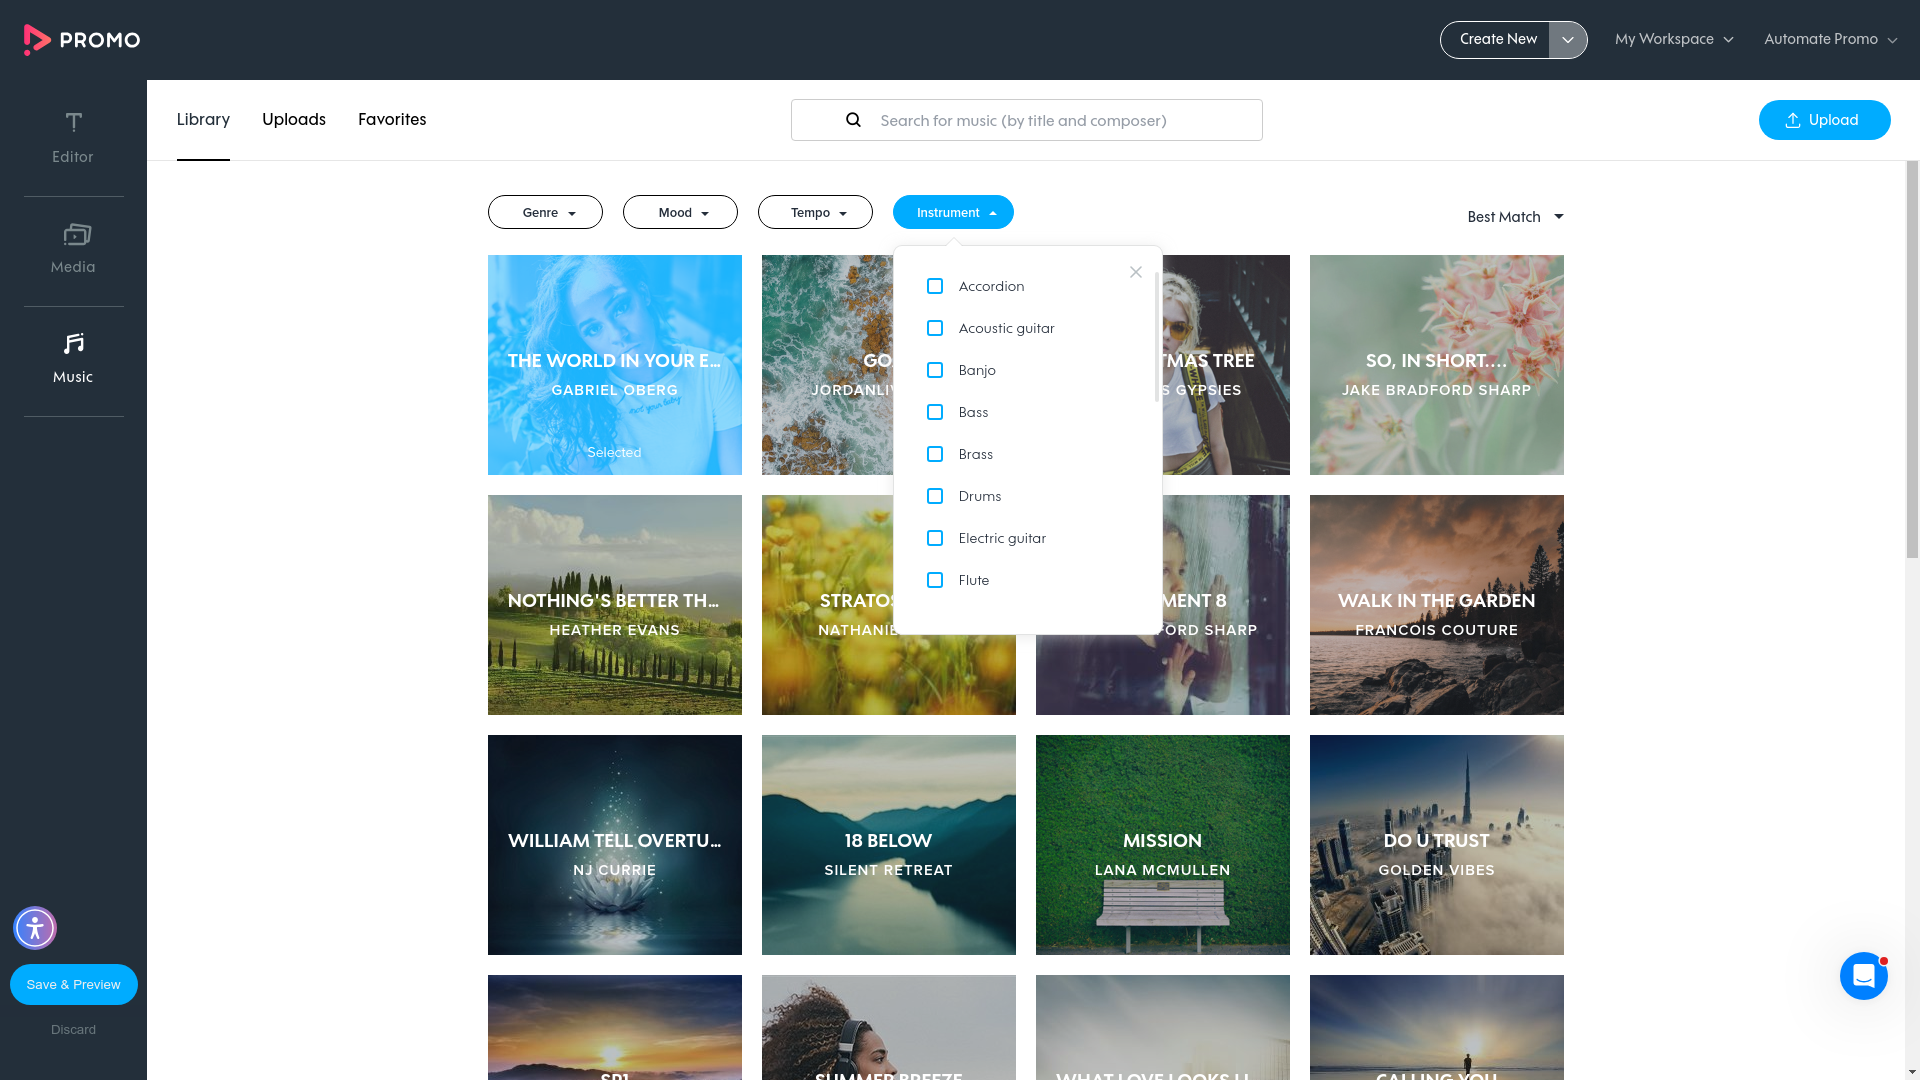Screen dimensions: 1920x1080
Task: Open the Best Match sort dropdown
Action: (1515, 217)
